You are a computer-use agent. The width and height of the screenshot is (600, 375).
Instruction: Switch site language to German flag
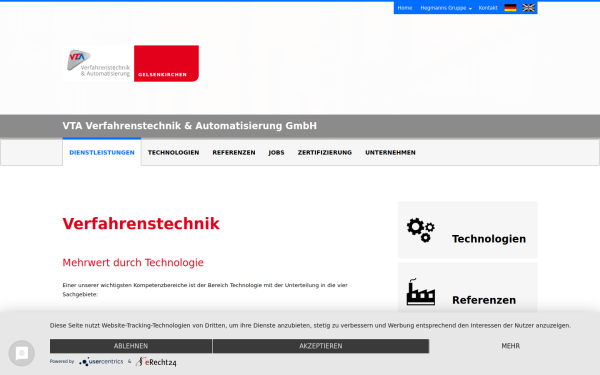coord(510,8)
